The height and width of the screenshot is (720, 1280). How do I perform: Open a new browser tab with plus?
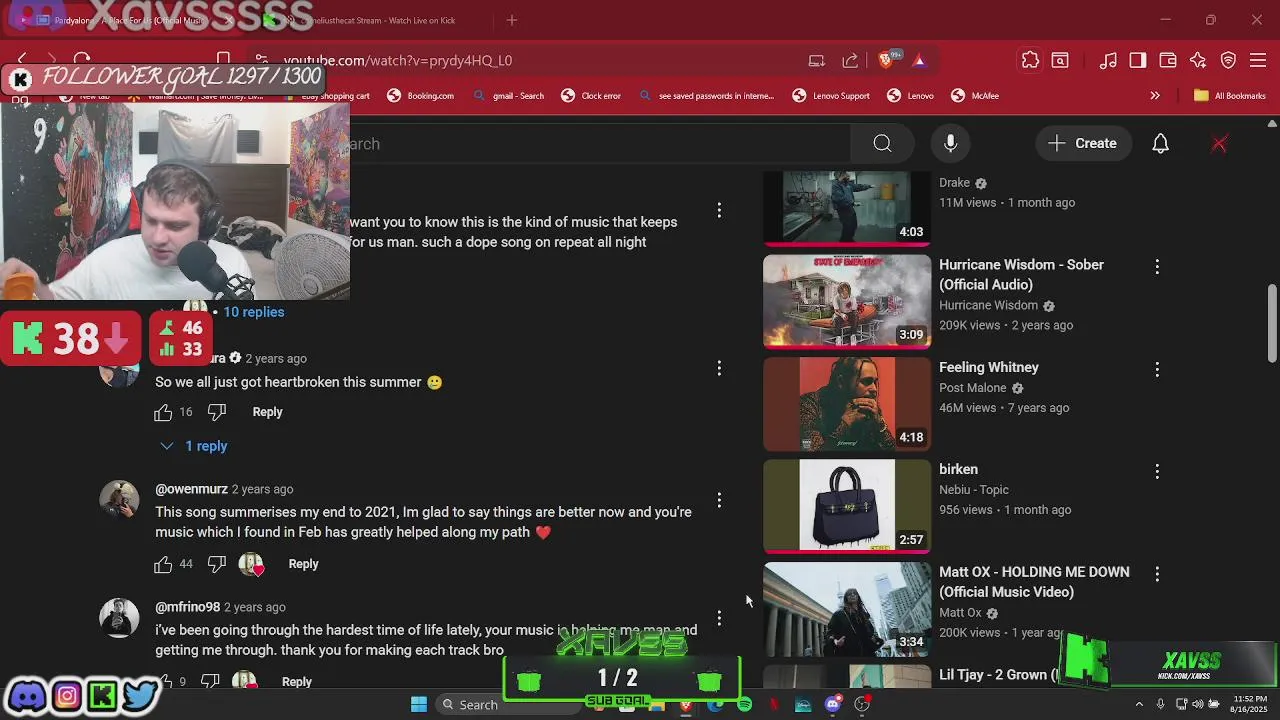coord(512,20)
